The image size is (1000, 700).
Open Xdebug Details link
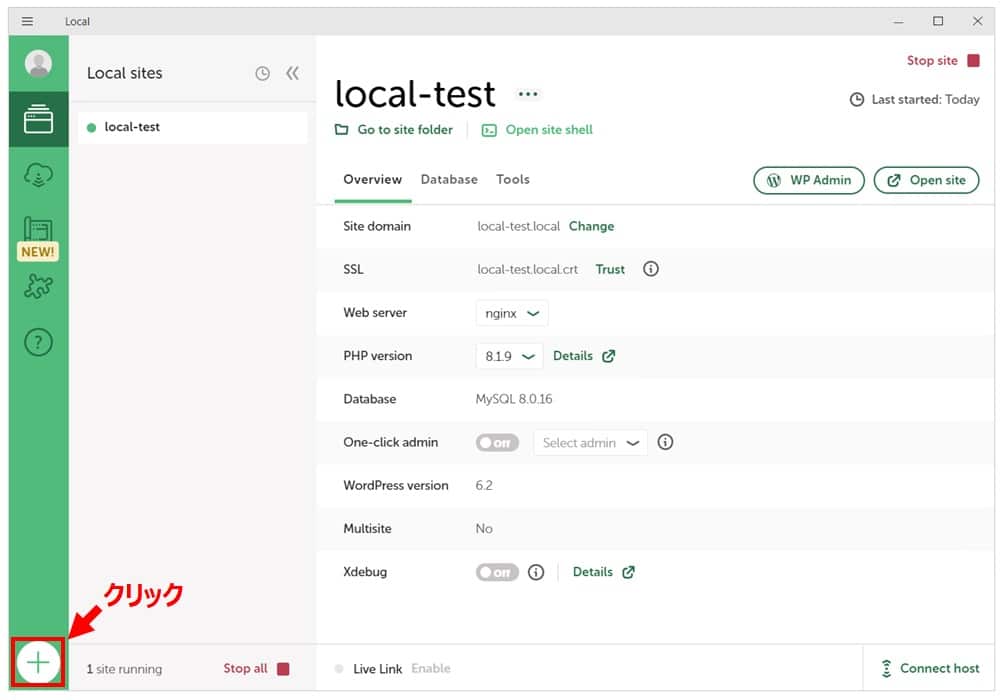(x=603, y=572)
